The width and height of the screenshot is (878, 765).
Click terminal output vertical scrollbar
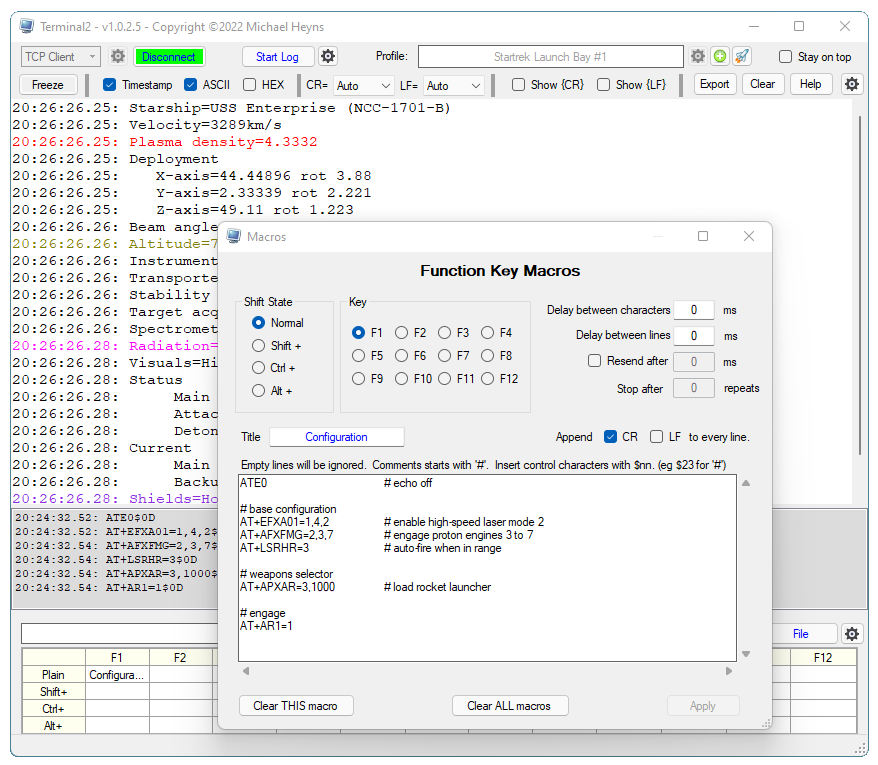860,284
